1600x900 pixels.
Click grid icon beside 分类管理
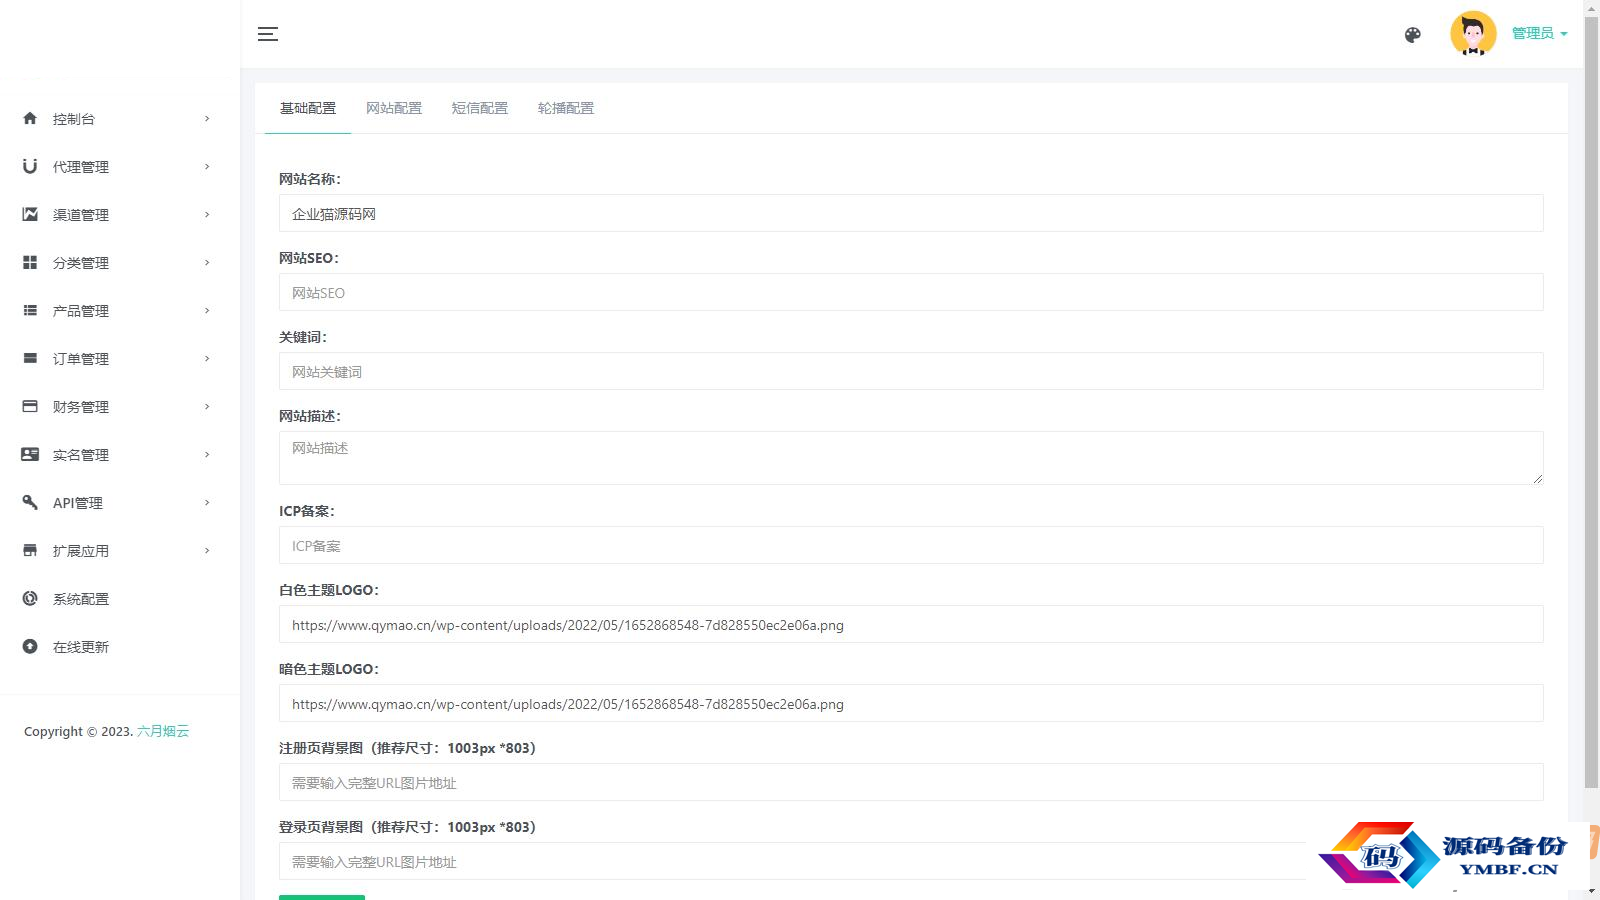30,262
